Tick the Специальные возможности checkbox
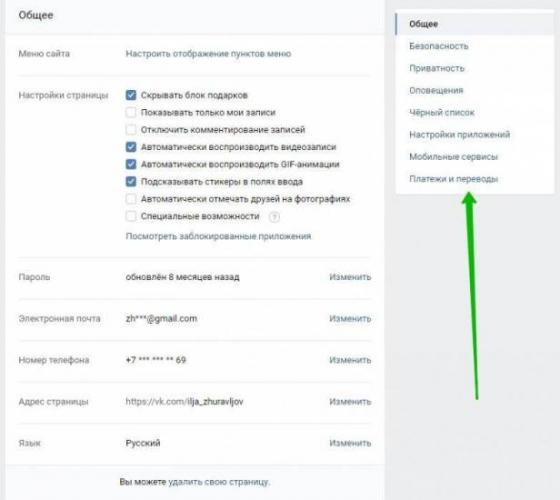 [131, 216]
